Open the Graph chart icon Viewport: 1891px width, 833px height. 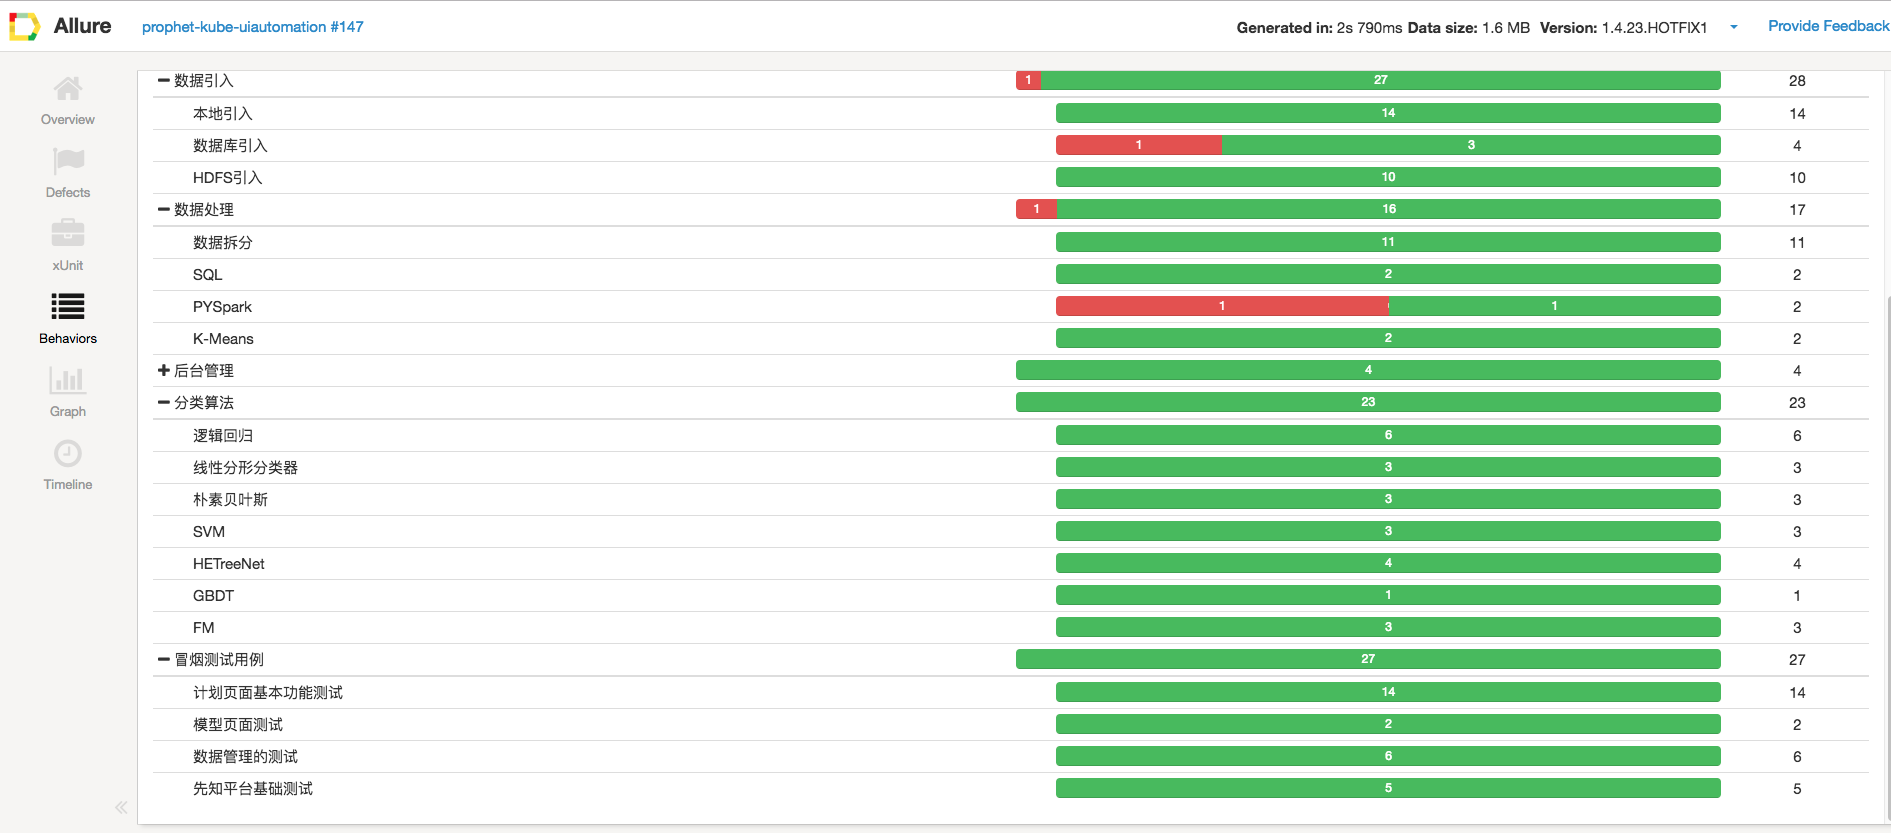[68, 380]
